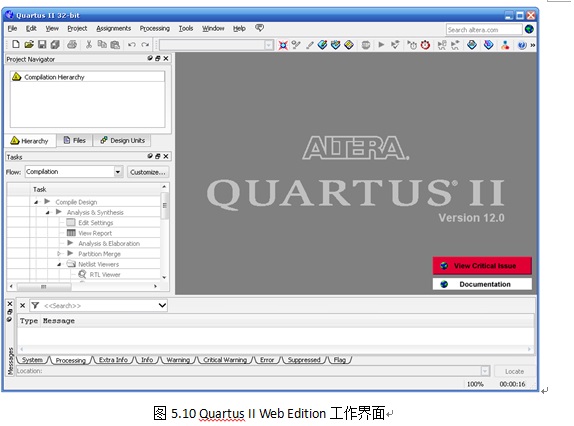Select the Analysis & Elaboration task row
Image resolution: width=574 pixels, height=426 pixels.
(104, 243)
